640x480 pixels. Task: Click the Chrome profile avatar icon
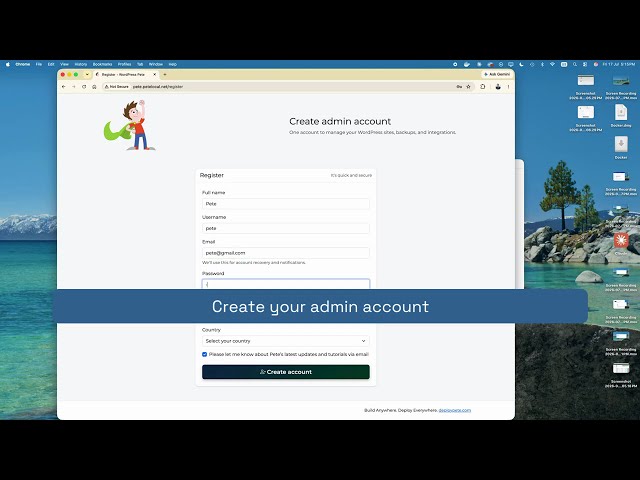(498, 87)
